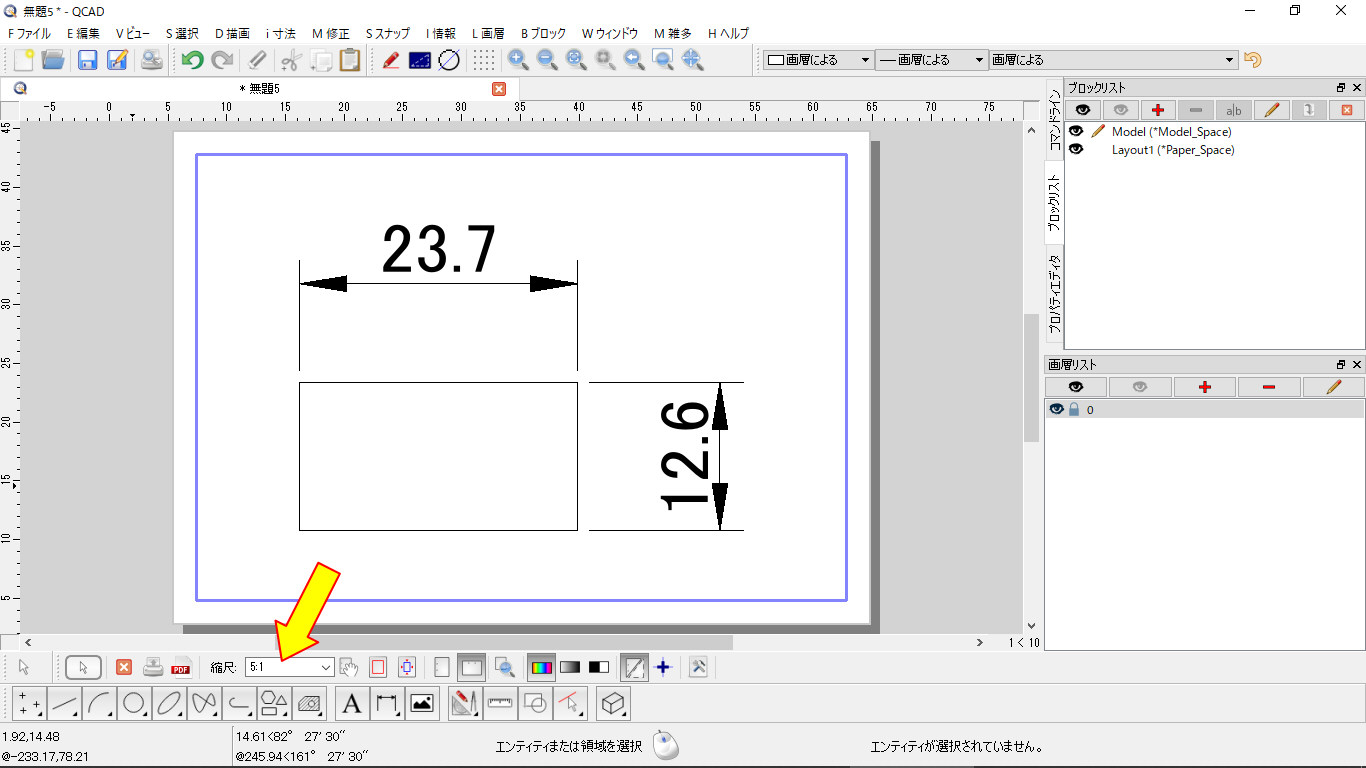Click the red pencil draft mode icon

391,60
